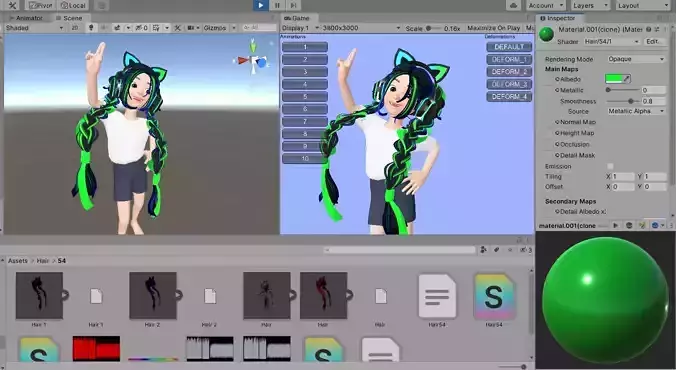Open the 3800x3000 resolution dropdown
Screen dimensions: 676x370
(362, 28)
